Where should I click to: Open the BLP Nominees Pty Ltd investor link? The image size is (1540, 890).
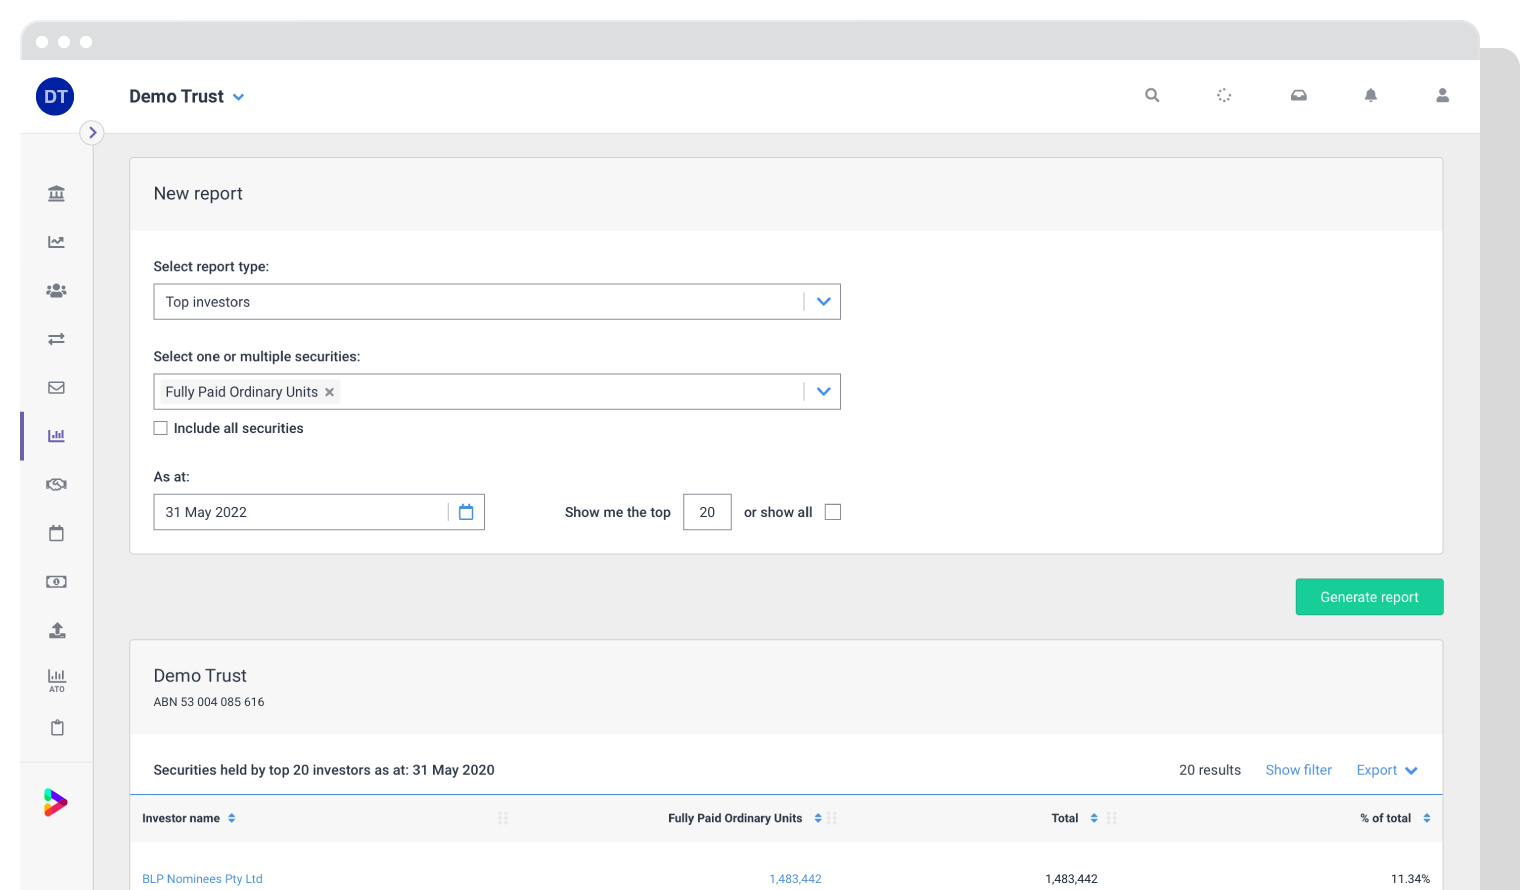(x=202, y=878)
